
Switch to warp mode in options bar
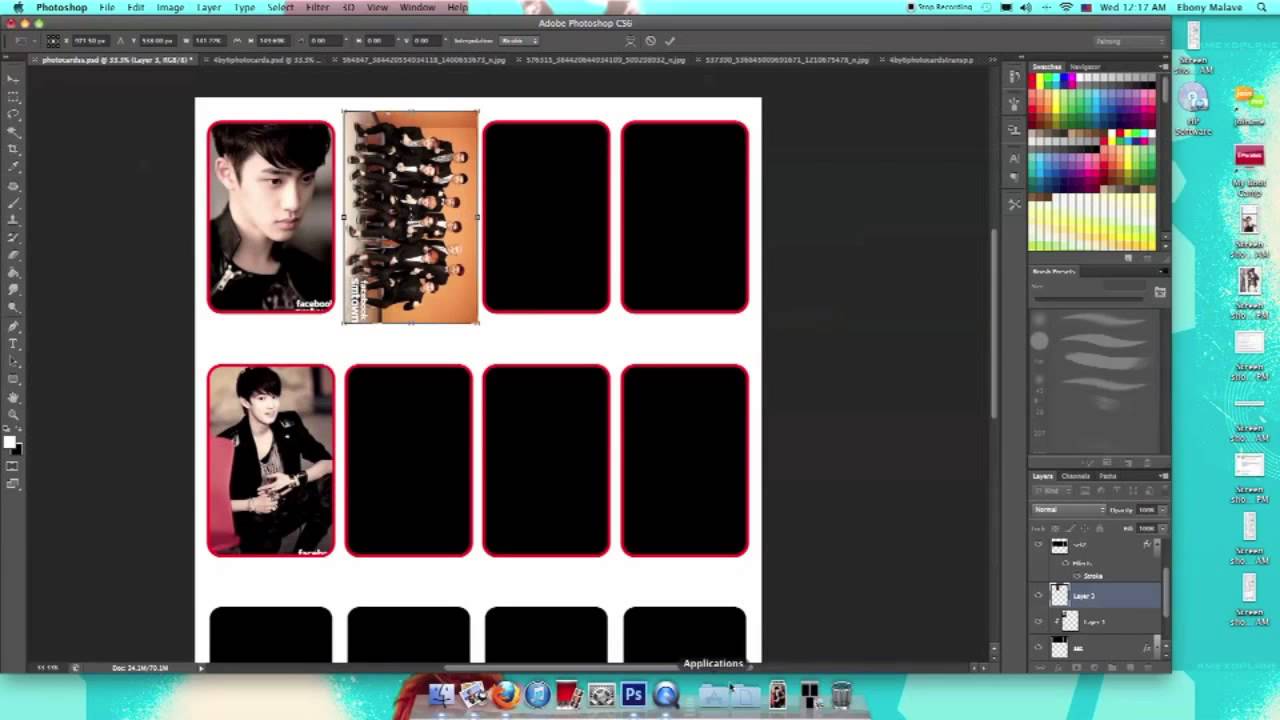tap(629, 41)
